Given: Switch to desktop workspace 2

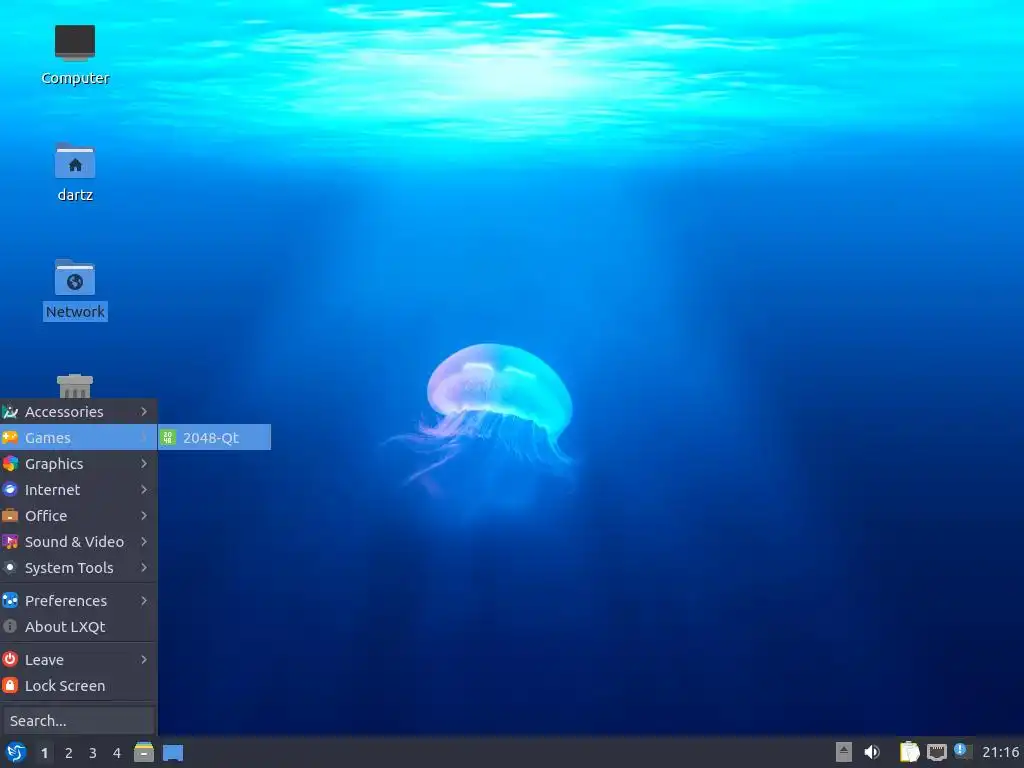Looking at the screenshot, I should point(69,753).
